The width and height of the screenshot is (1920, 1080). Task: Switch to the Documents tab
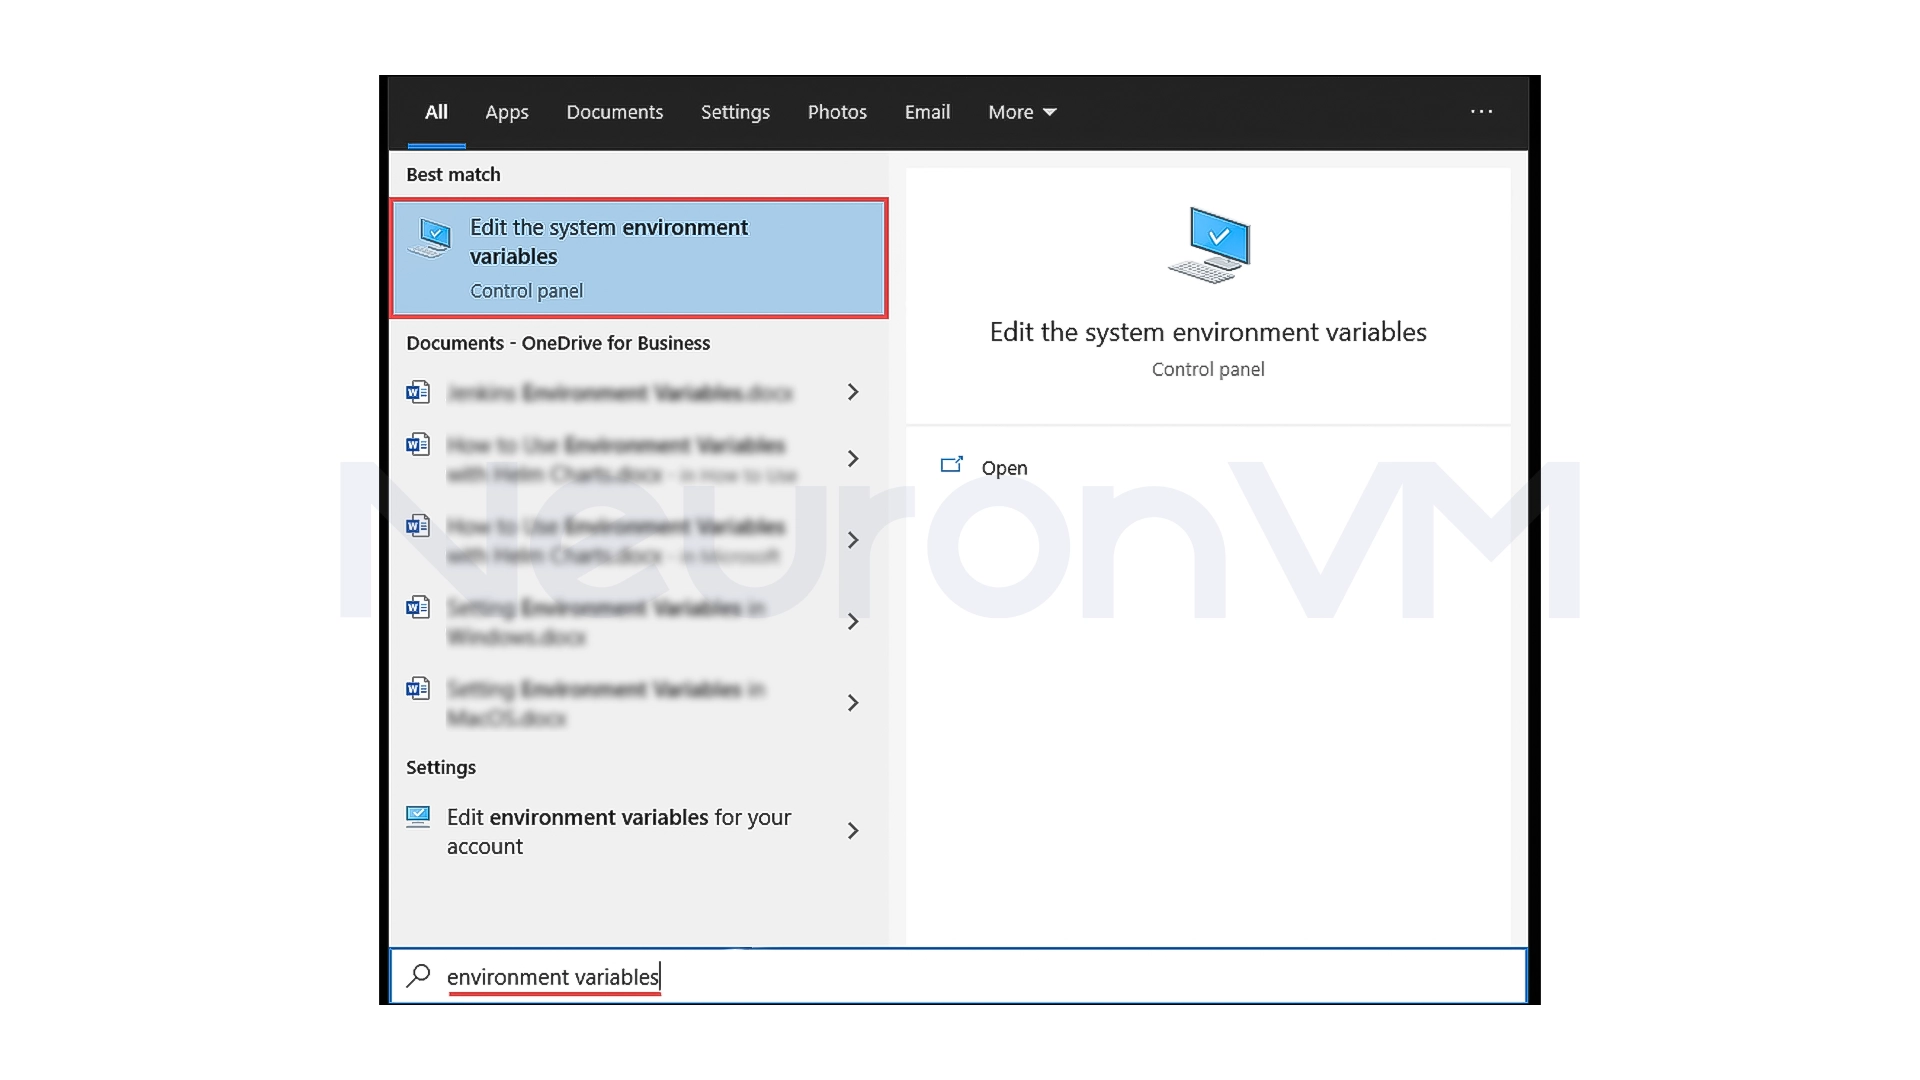[614, 112]
